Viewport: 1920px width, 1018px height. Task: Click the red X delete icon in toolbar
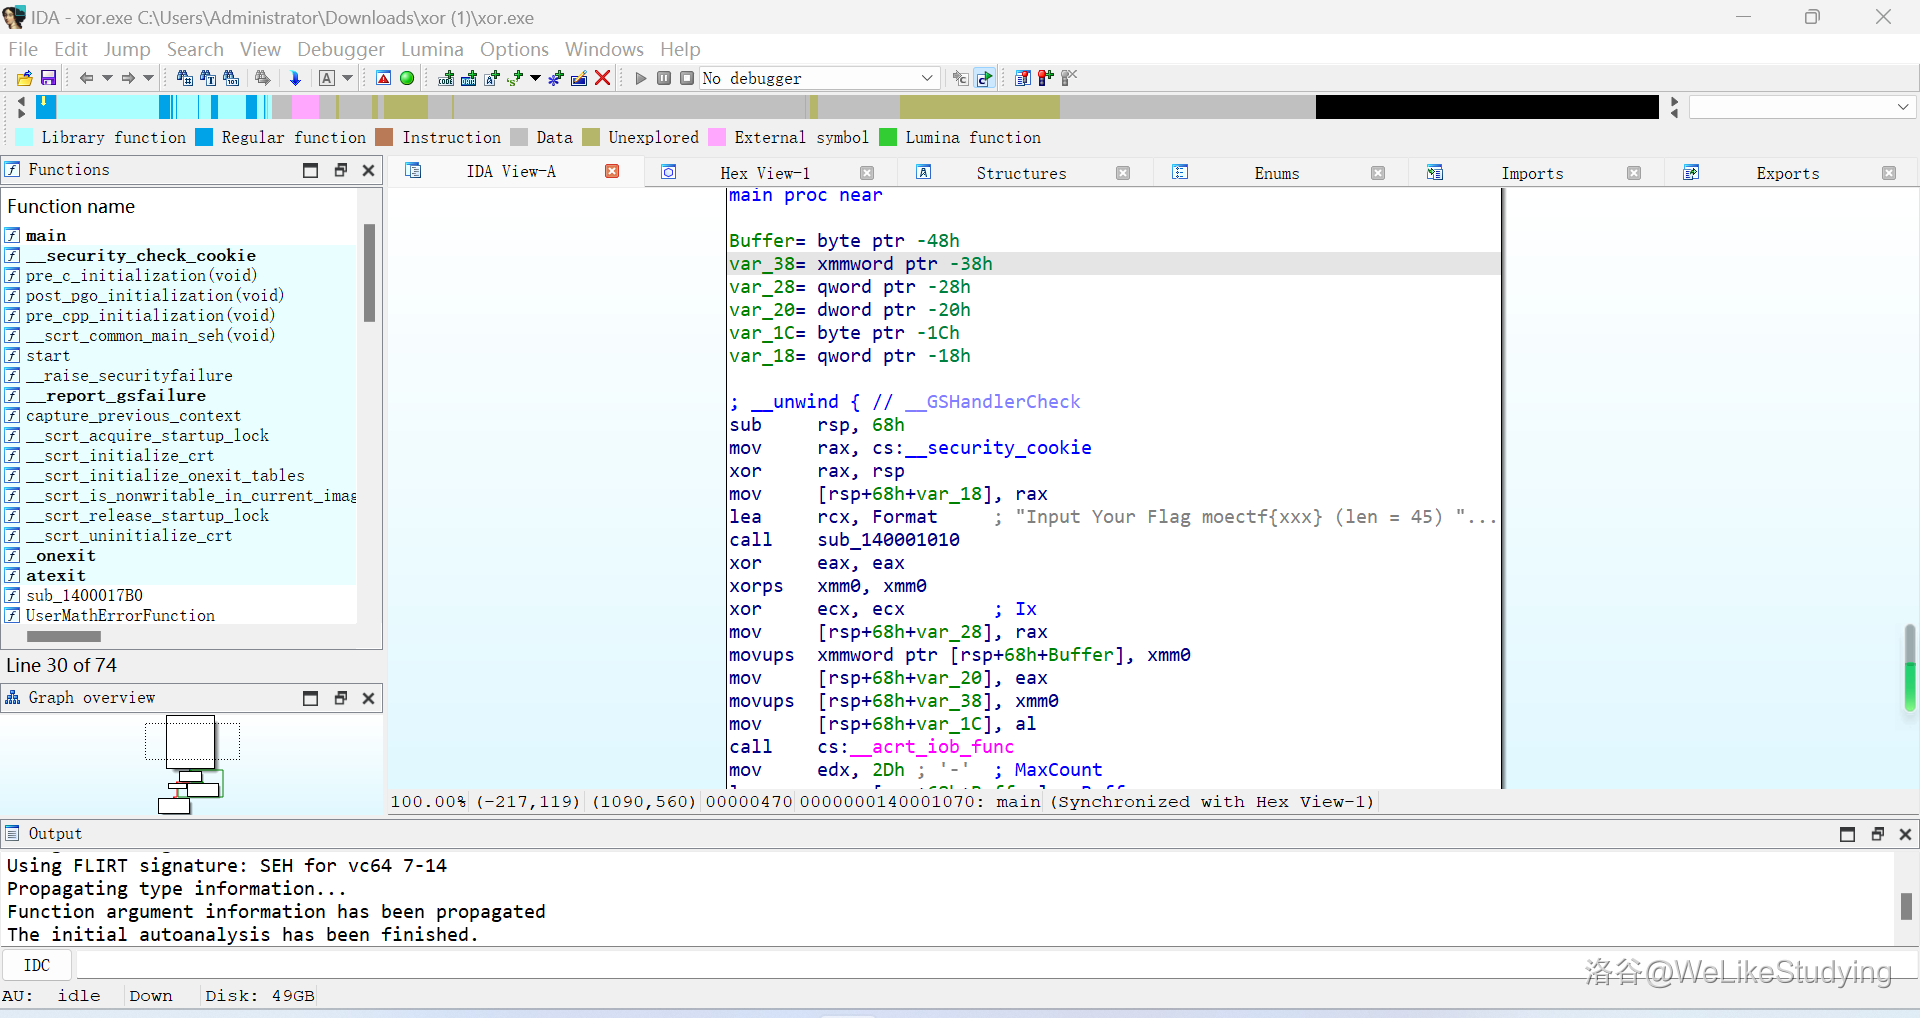click(x=602, y=78)
